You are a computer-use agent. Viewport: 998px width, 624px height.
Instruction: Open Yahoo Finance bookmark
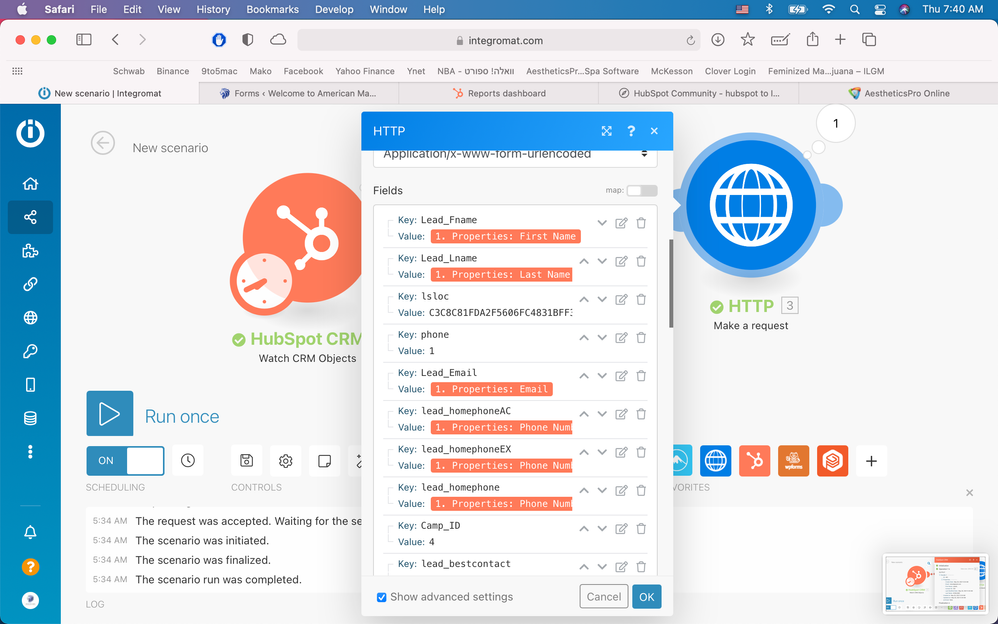365,71
